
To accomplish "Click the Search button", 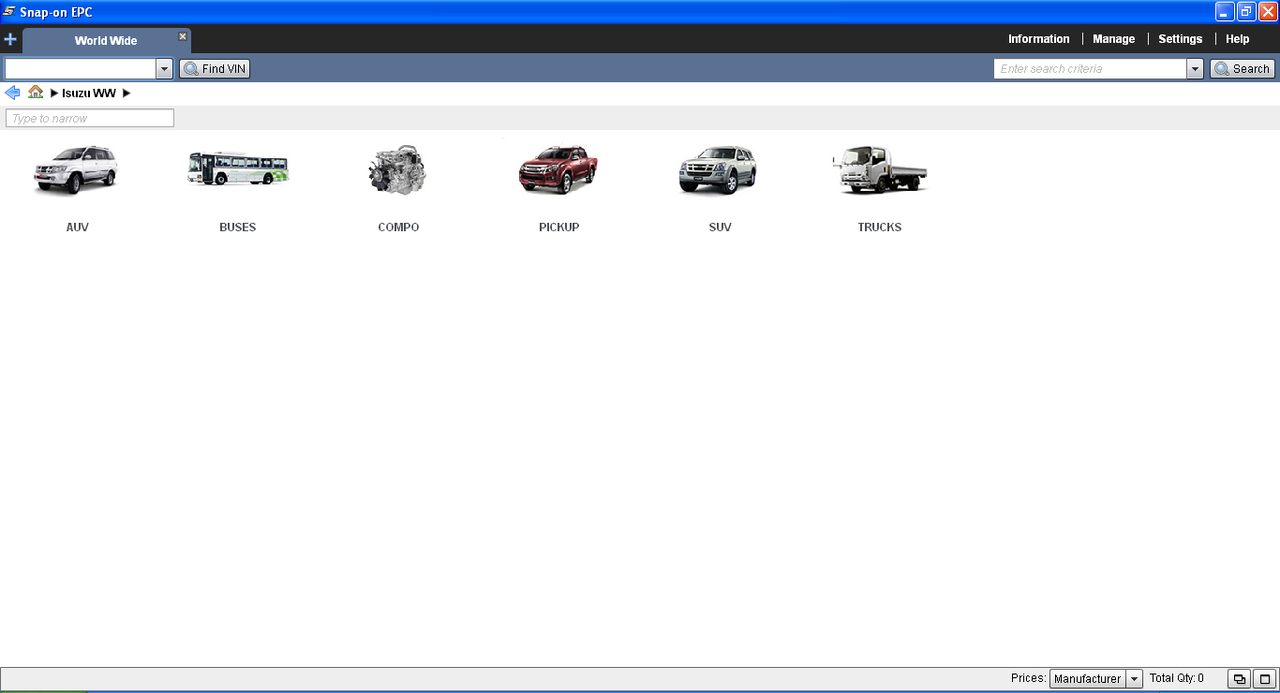I will [x=1241, y=69].
